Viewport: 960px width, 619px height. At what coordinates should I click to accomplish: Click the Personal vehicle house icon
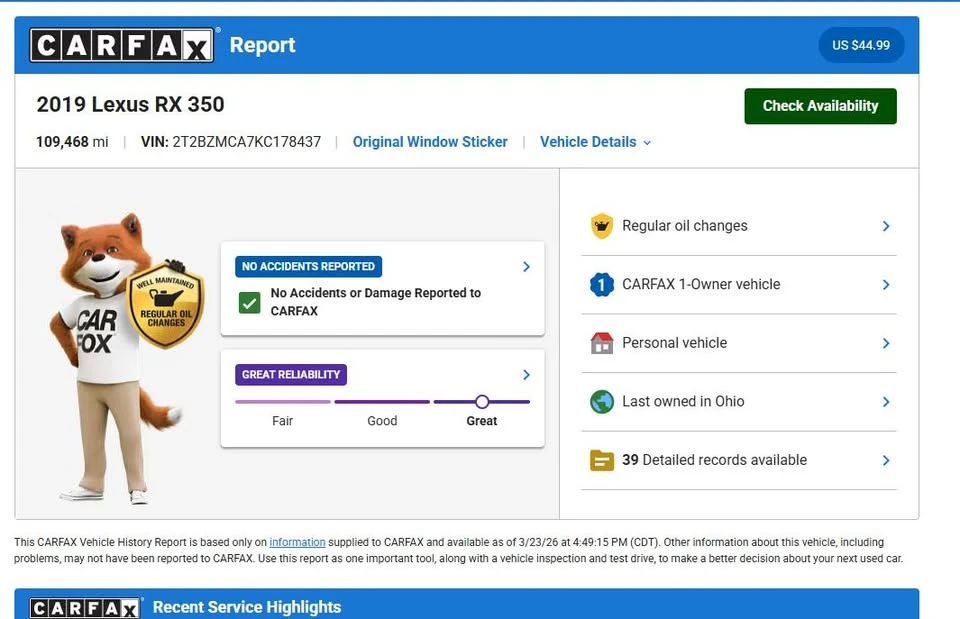(602, 343)
